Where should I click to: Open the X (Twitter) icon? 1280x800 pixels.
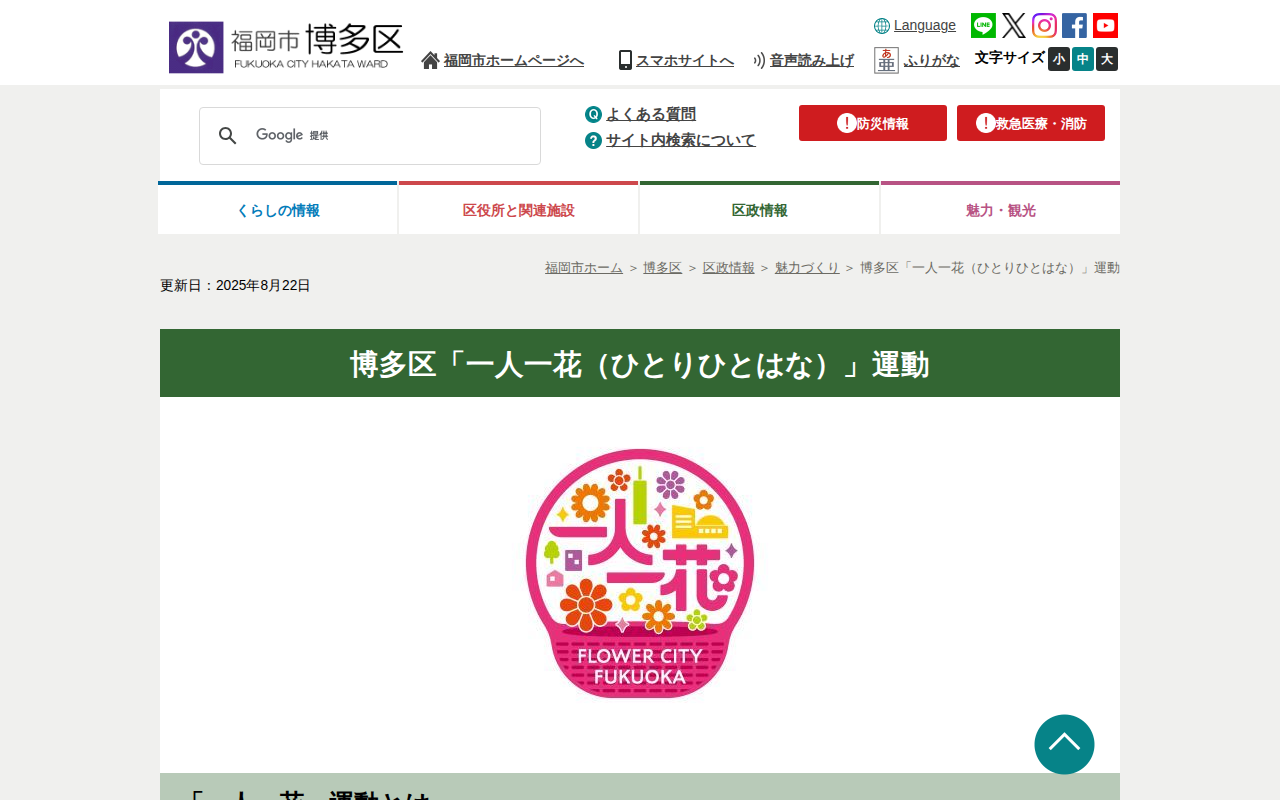[x=1014, y=26]
